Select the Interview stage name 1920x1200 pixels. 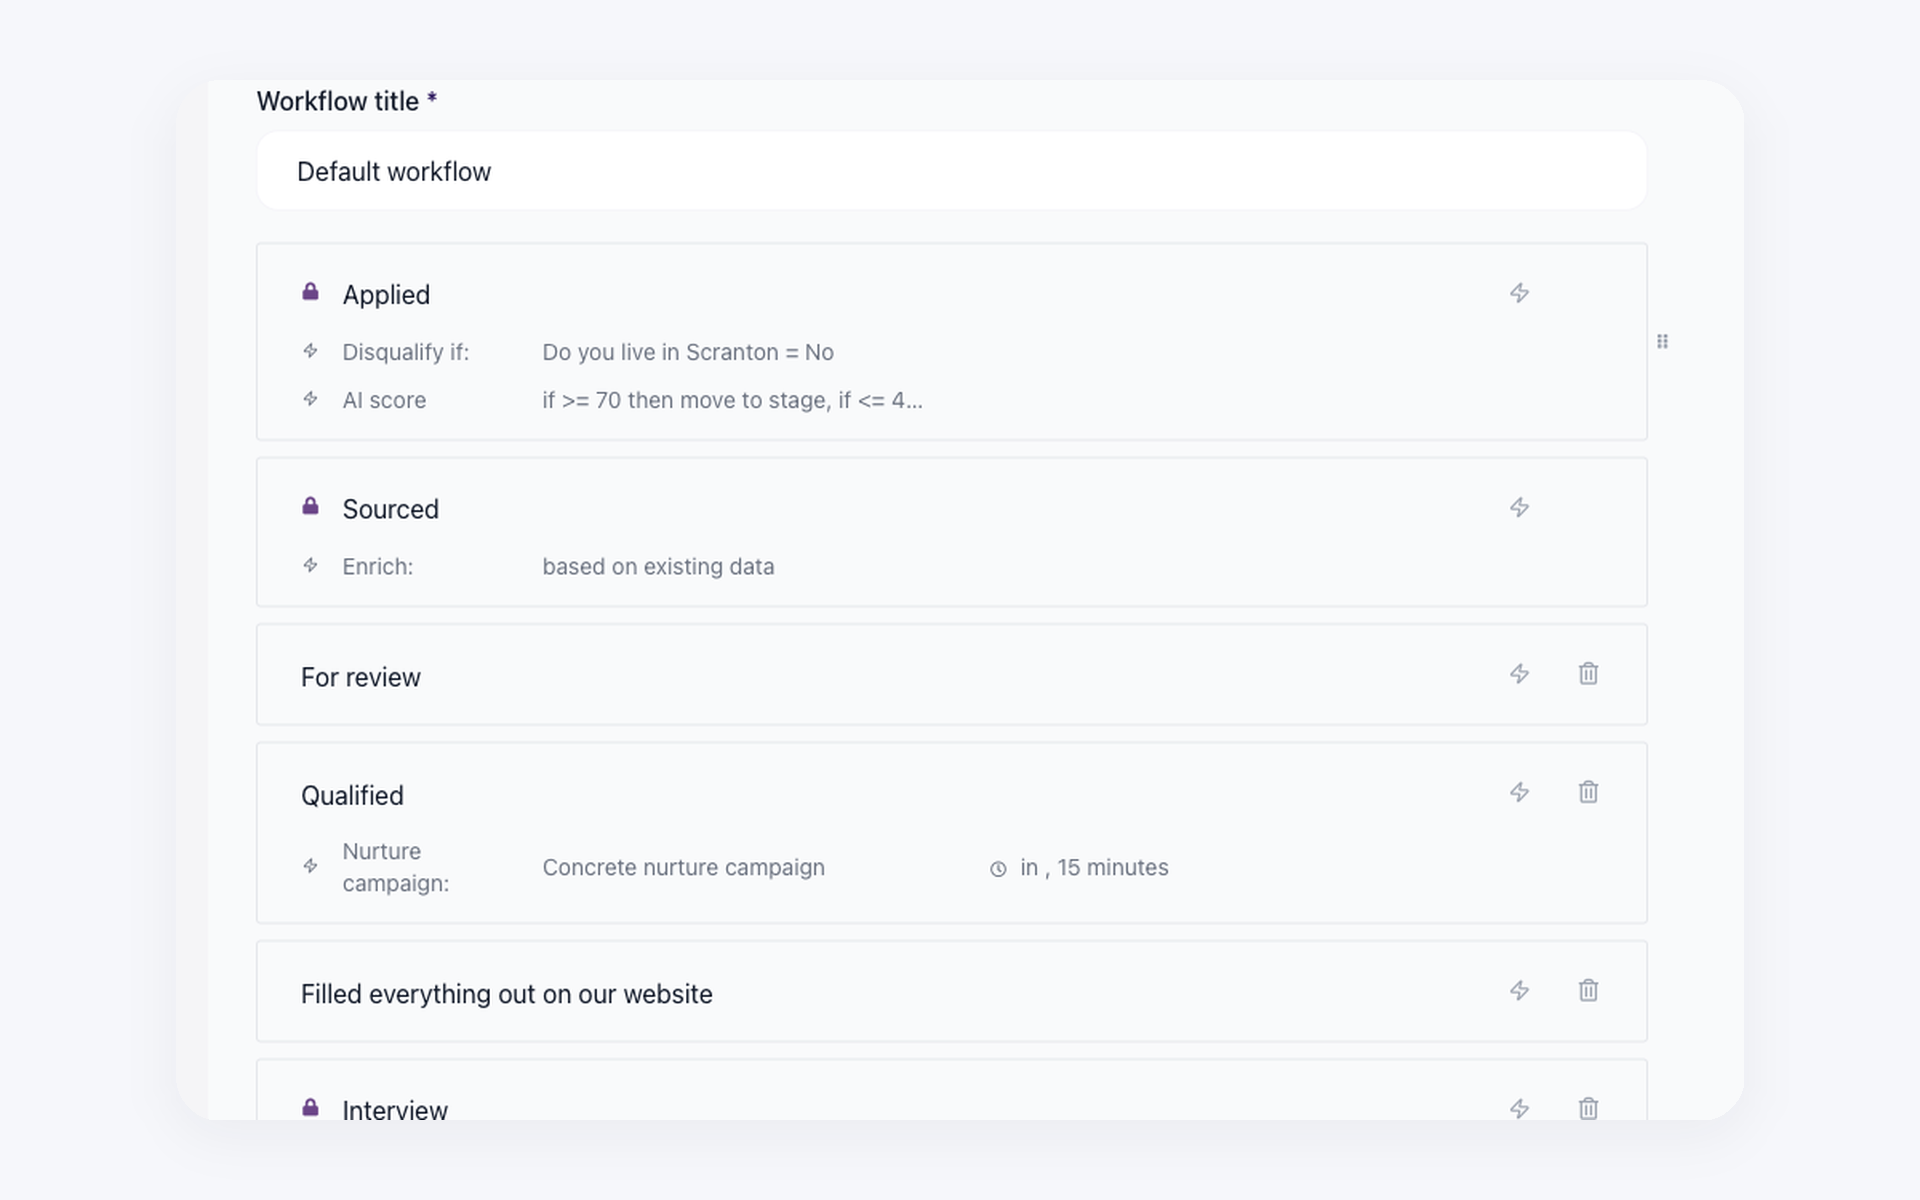394,1110
